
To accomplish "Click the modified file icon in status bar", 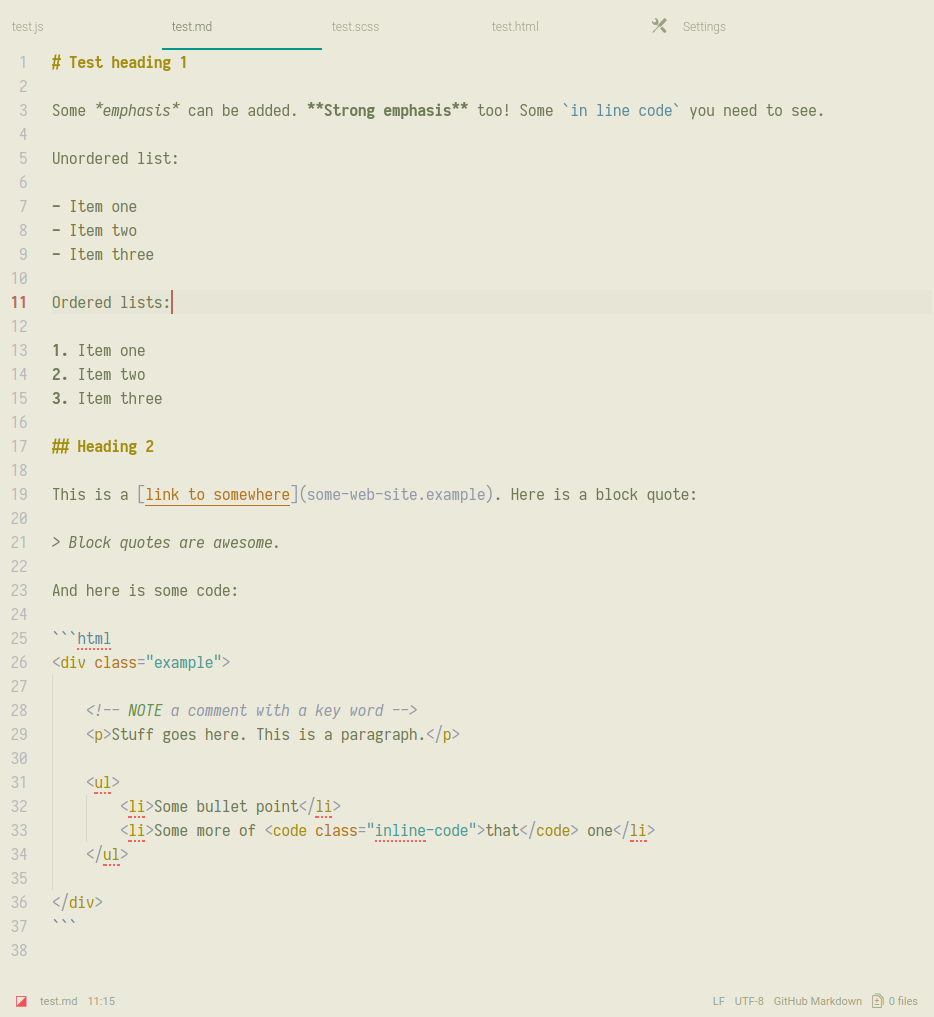I will (x=21, y=1001).
